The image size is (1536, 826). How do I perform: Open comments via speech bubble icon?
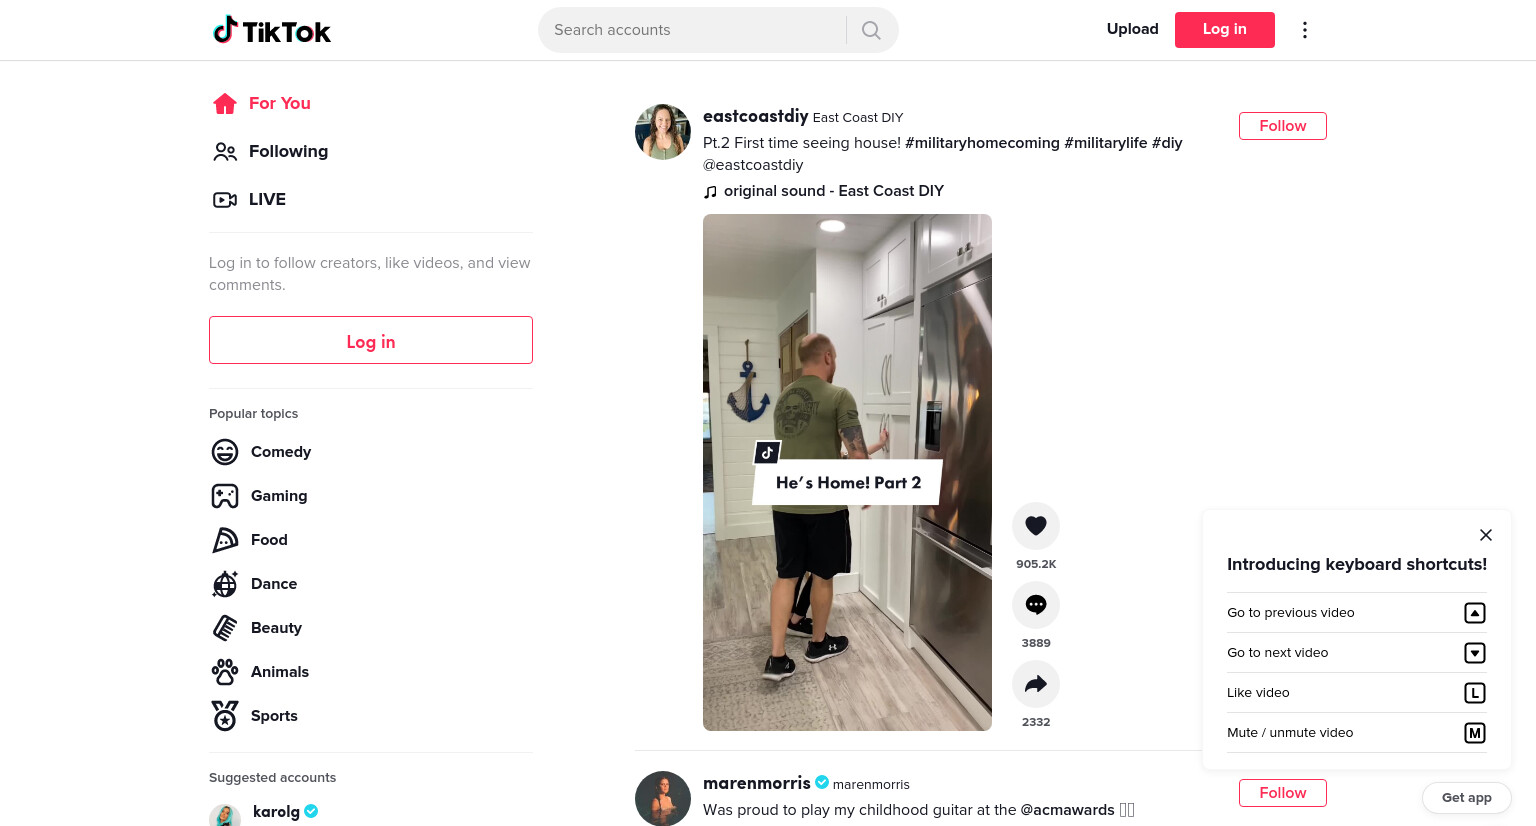pyautogui.click(x=1036, y=605)
